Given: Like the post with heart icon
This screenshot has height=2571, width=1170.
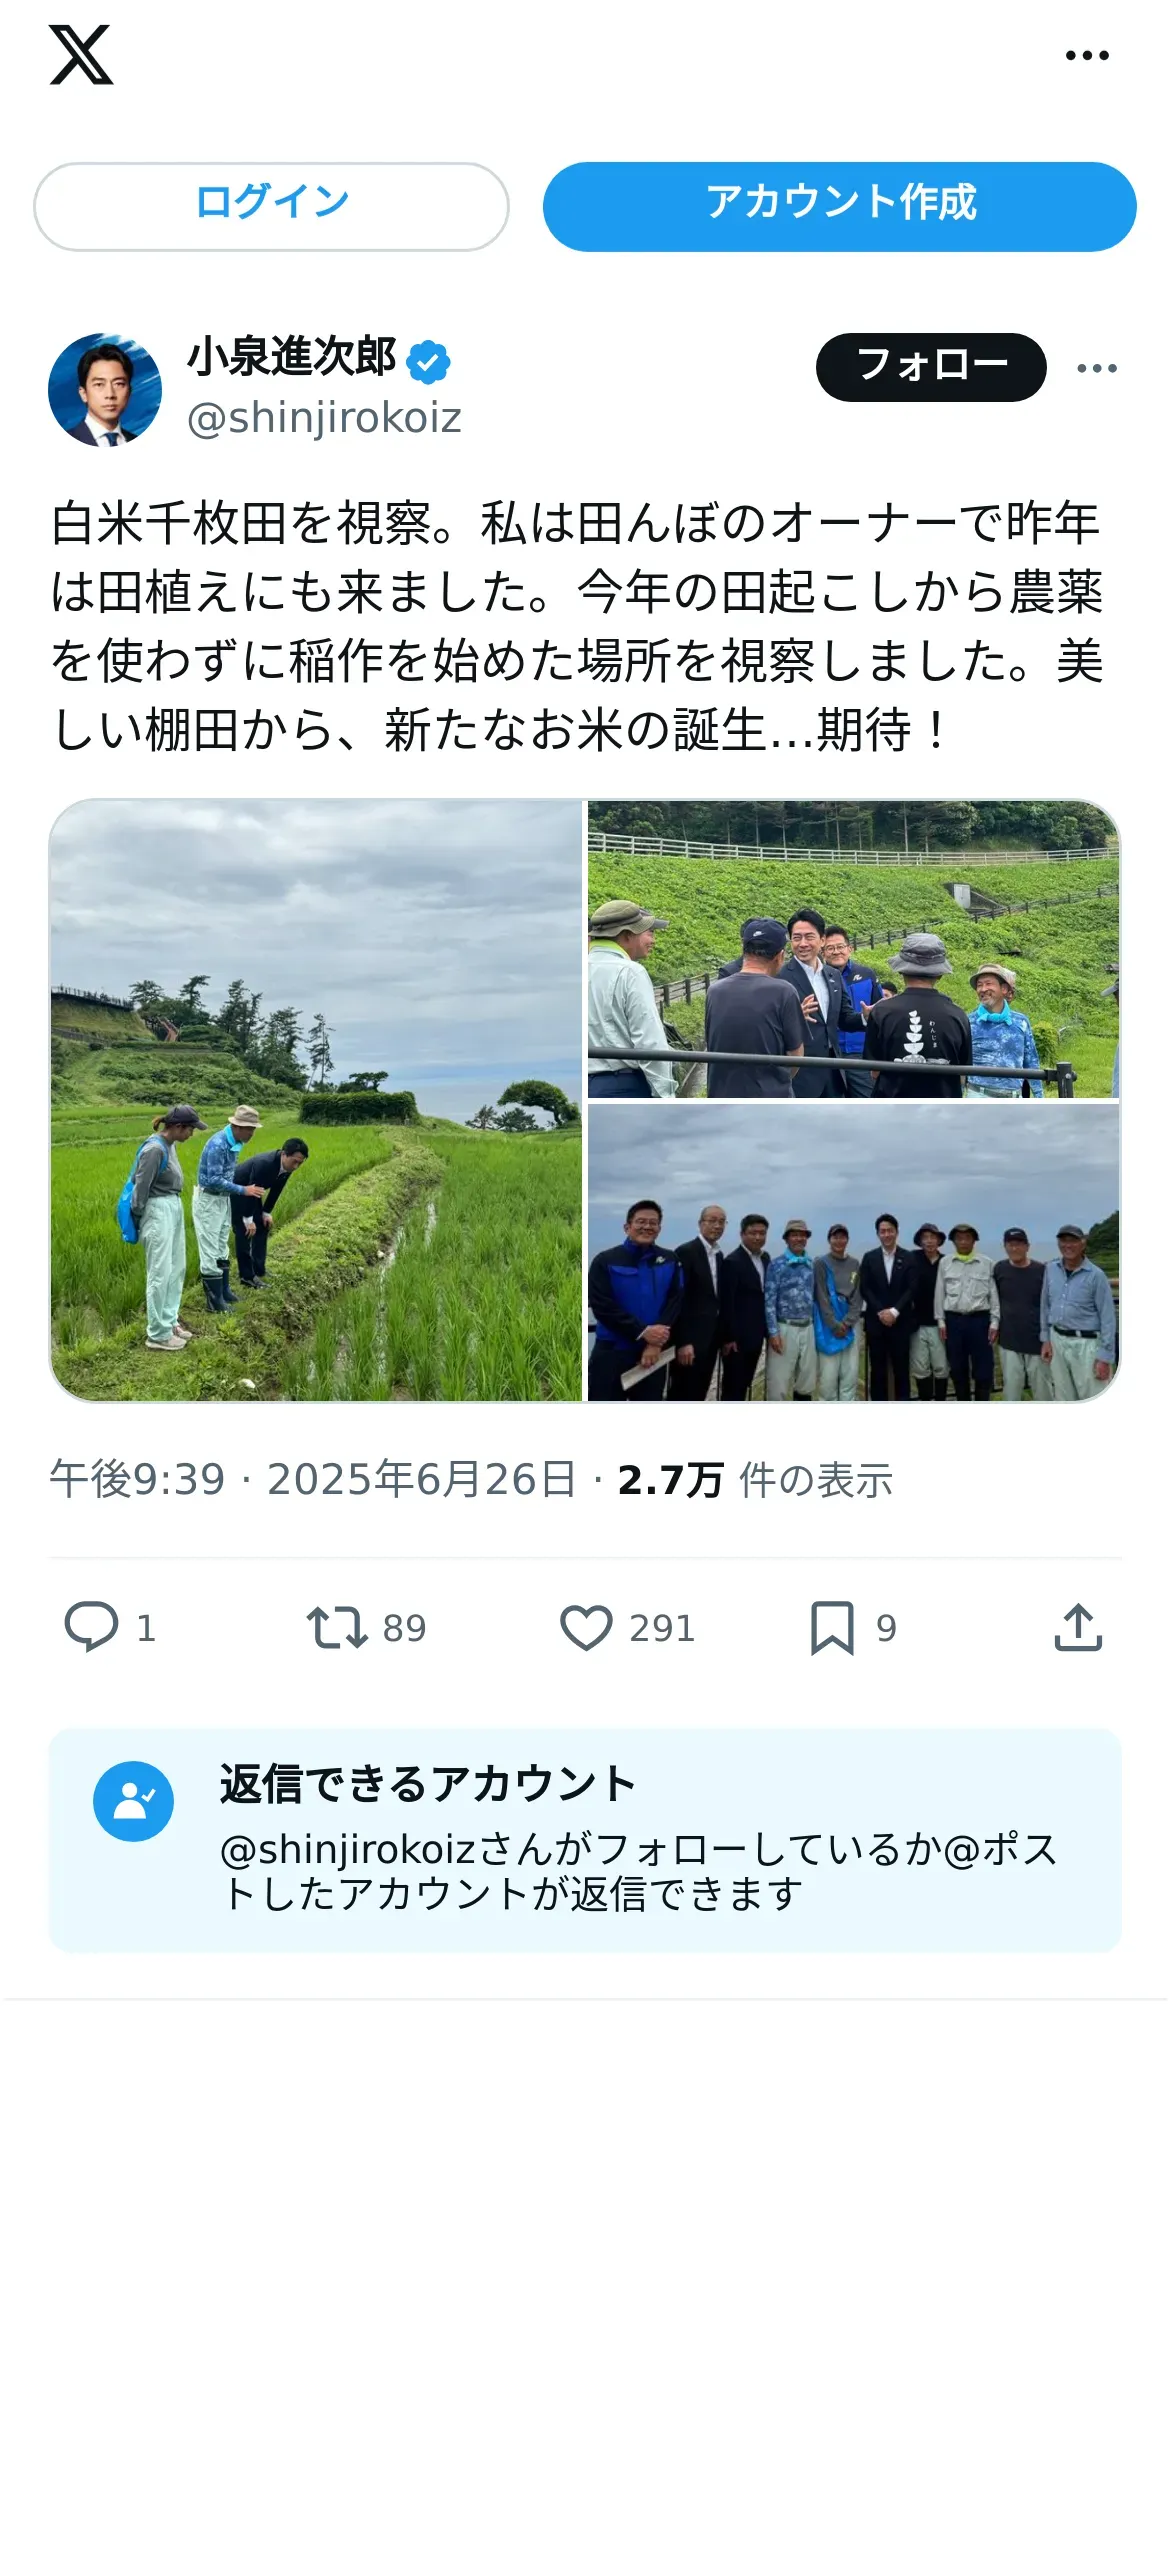Looking at the screenshot, I should pyautogui.click(x=586, y=1627).
